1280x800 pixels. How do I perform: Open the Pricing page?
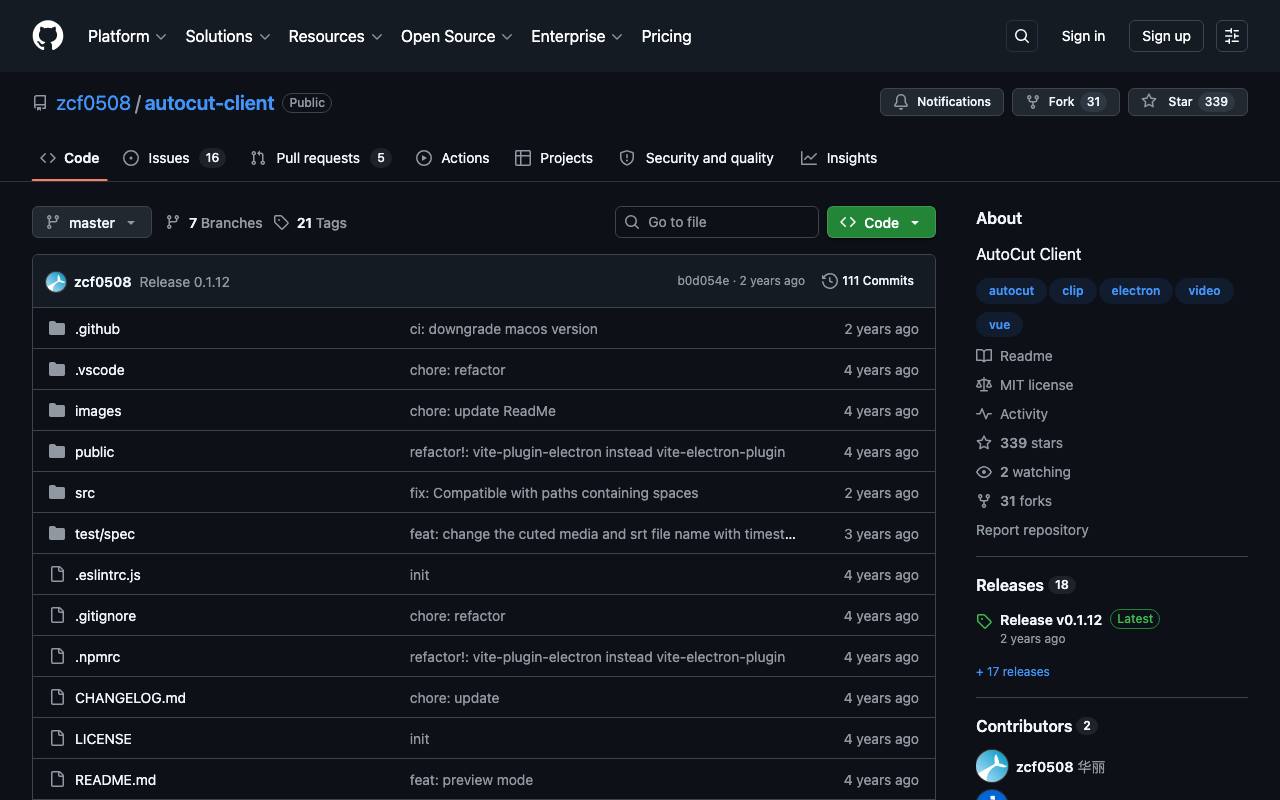[666, 36]
